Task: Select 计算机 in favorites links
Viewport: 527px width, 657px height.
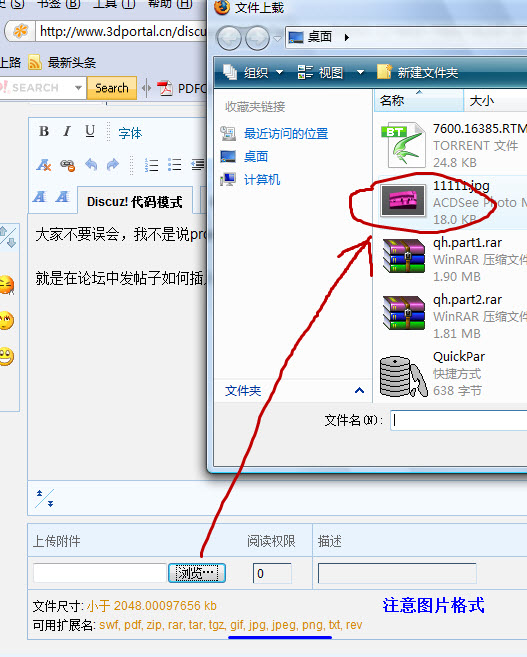Action: [x=250, y=180]
